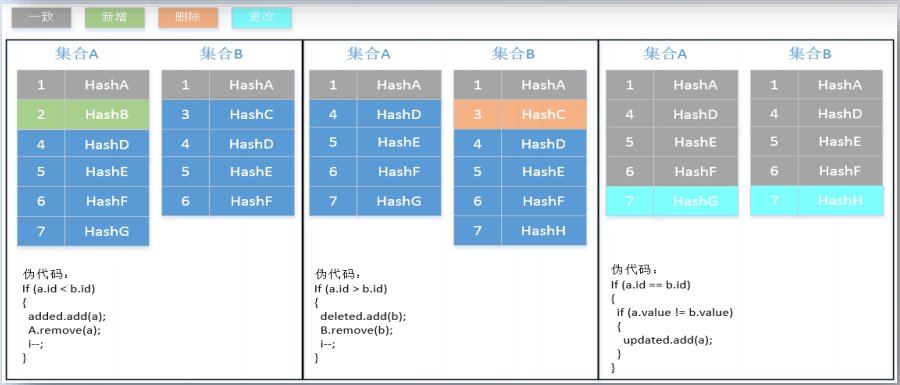
Task: Select the 'deleted.add(b);' pseudocode line
Action: click(363, 316)
